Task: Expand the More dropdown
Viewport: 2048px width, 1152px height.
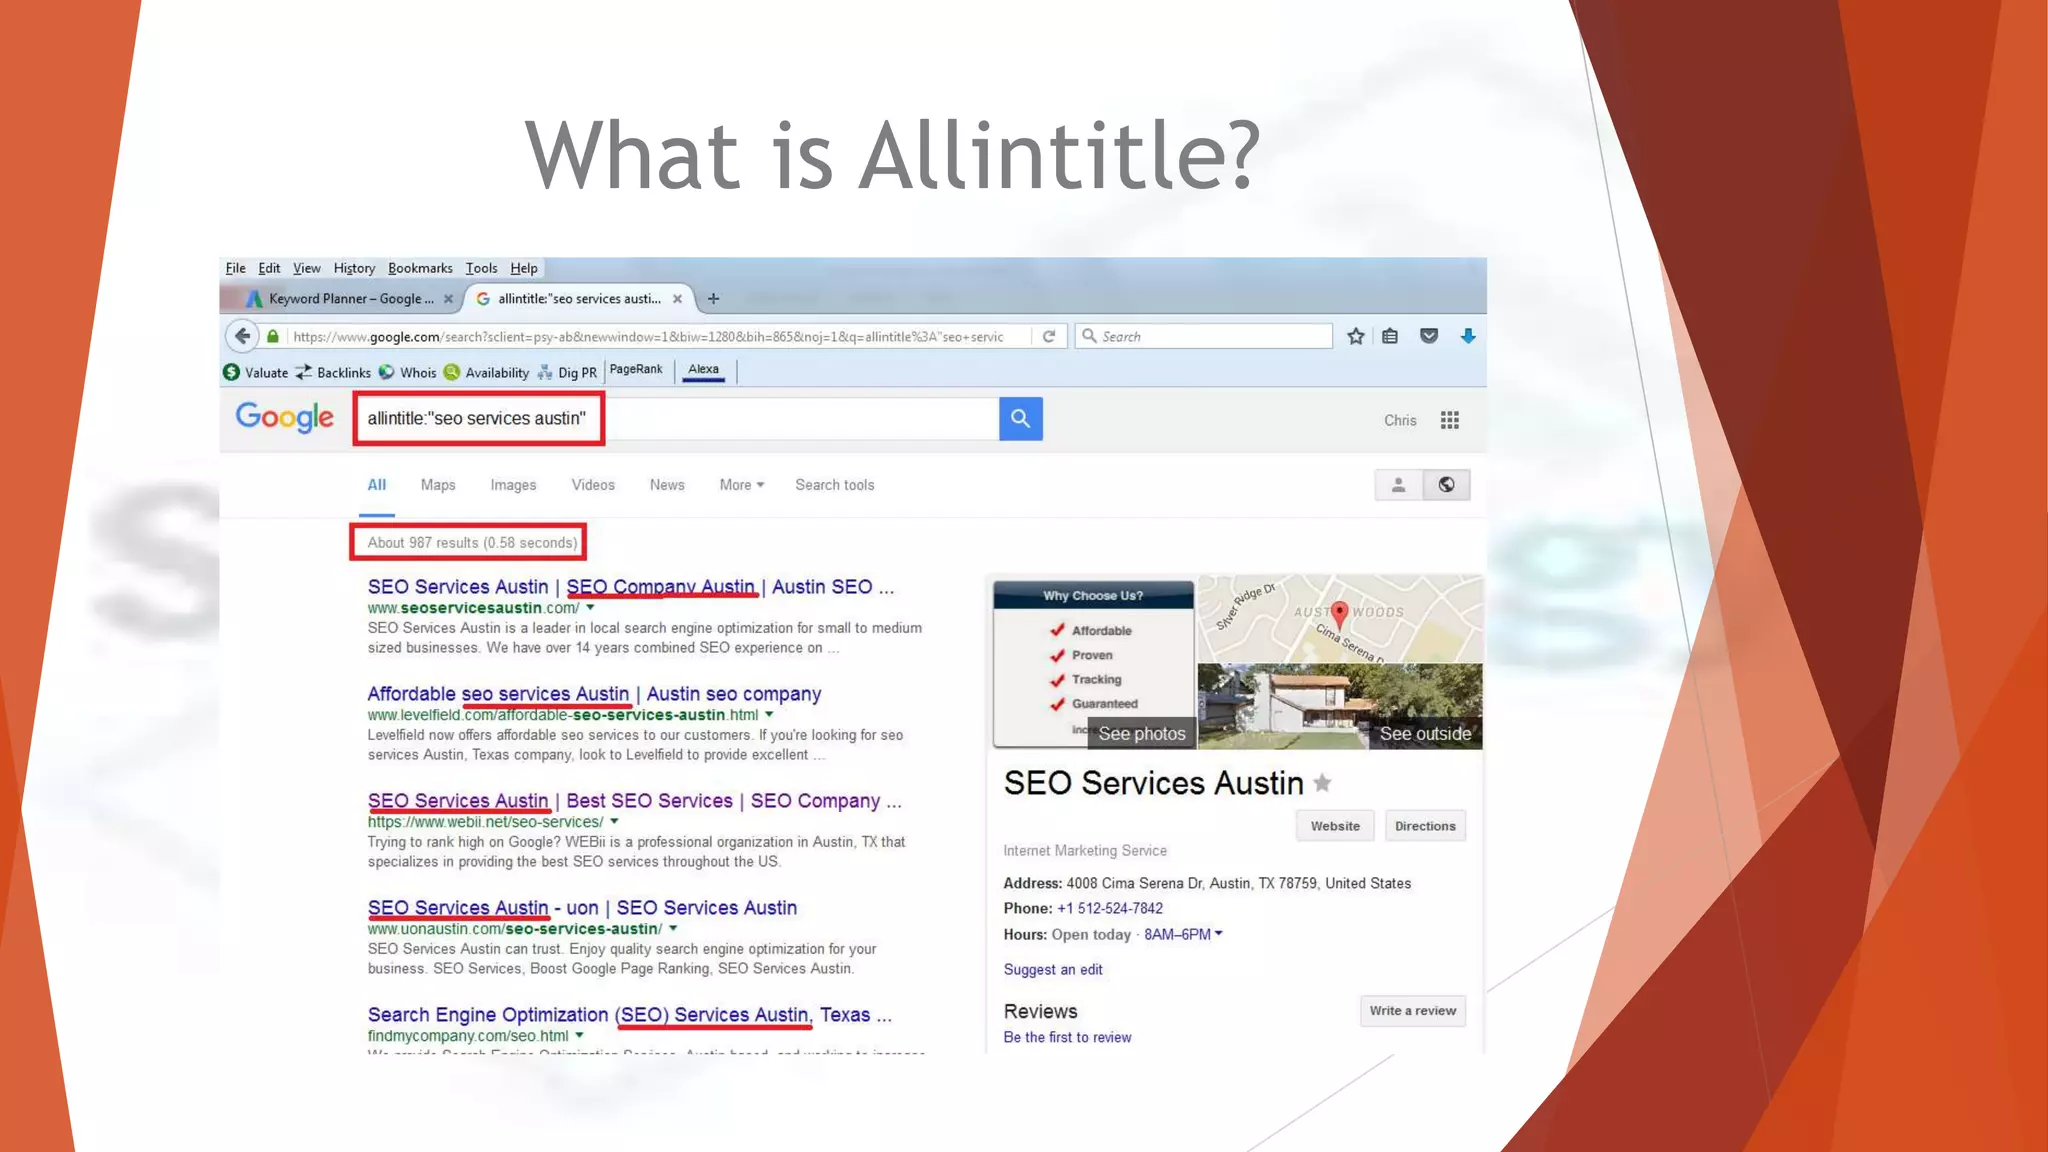Action: pos(741,485)
